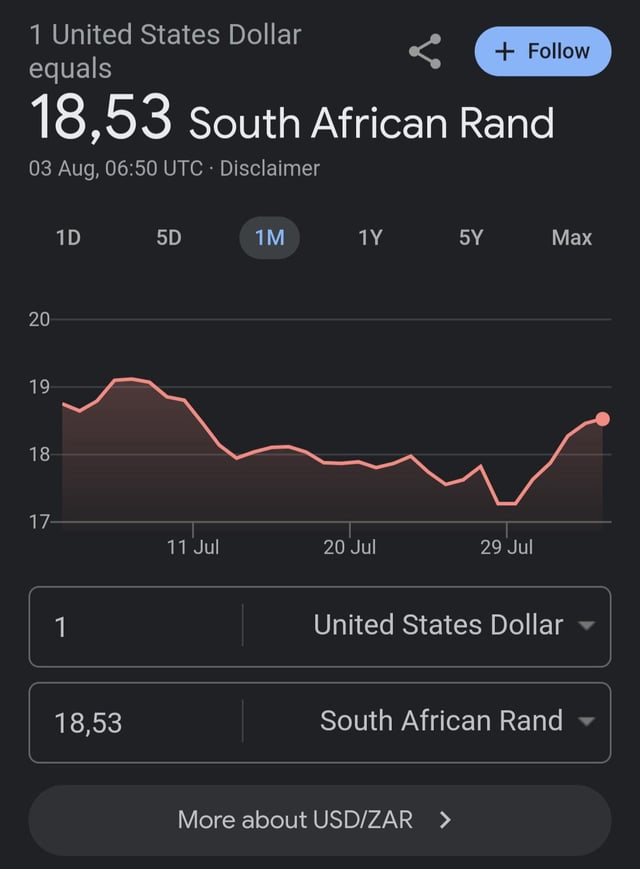This screenshot has height=869, width=640.
Task: Tap the share icon
Action: click(424, 51)
